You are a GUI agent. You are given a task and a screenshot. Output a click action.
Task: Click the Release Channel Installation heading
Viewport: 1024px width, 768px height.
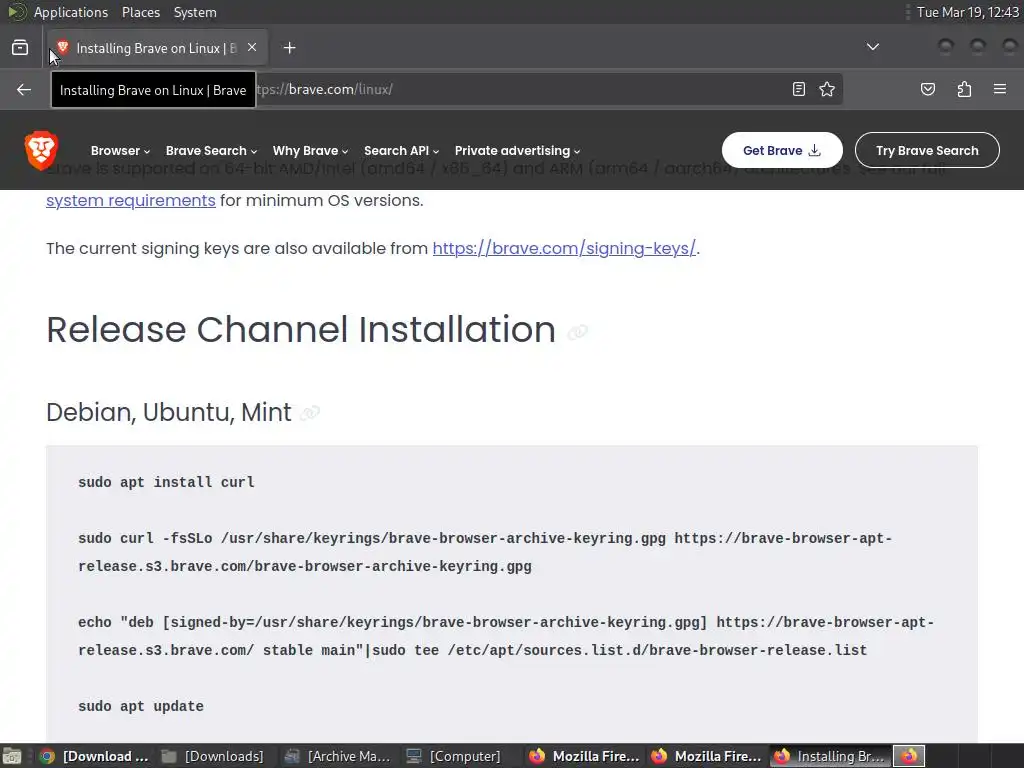click(x=301, y=329)
